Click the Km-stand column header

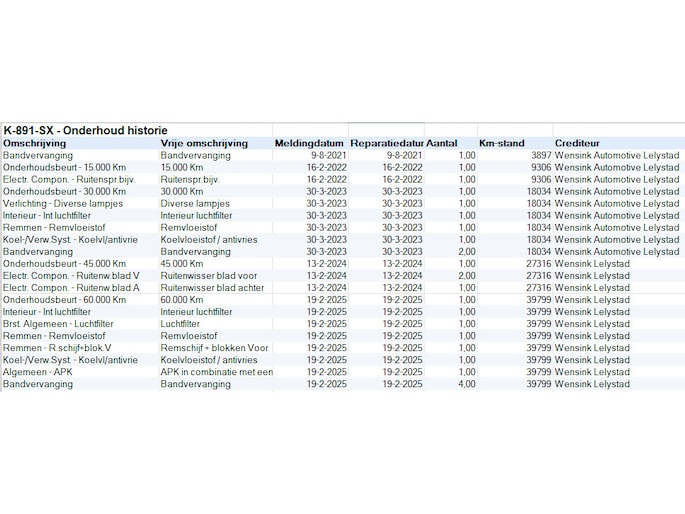pos(502,143)
